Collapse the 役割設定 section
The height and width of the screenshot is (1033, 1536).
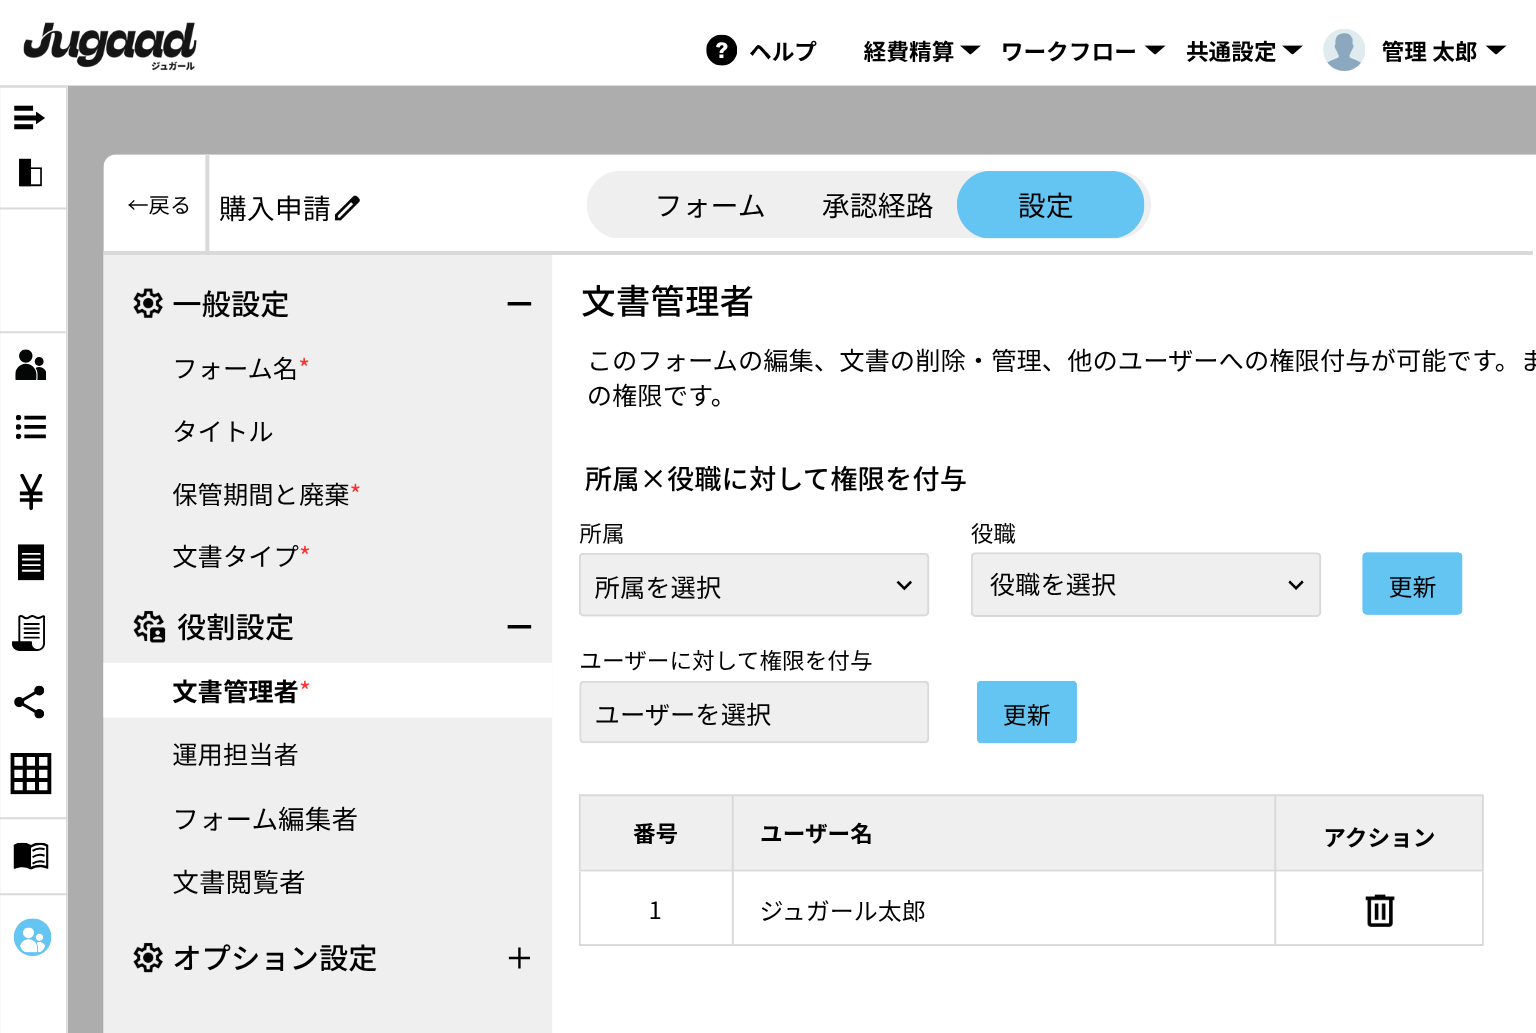519,627
